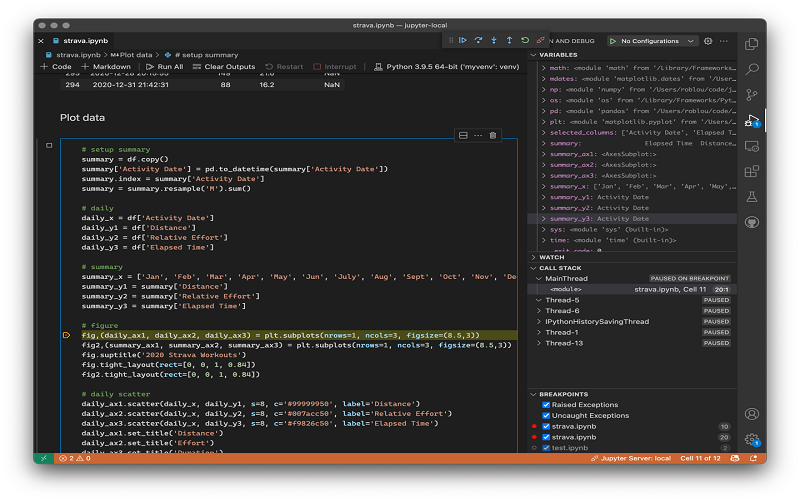This screenshot has width=800, height=500.
Task: Open the Accounts icon in activity bar
Action: pos(752,414)
